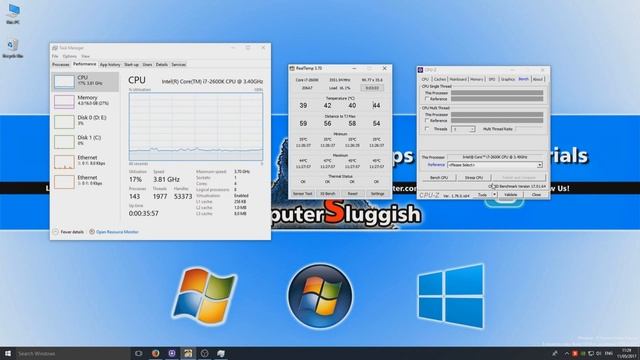Viewport: 640px width, 360px height.
Task: Switch to the Users tab
Action: coord(147,64)
